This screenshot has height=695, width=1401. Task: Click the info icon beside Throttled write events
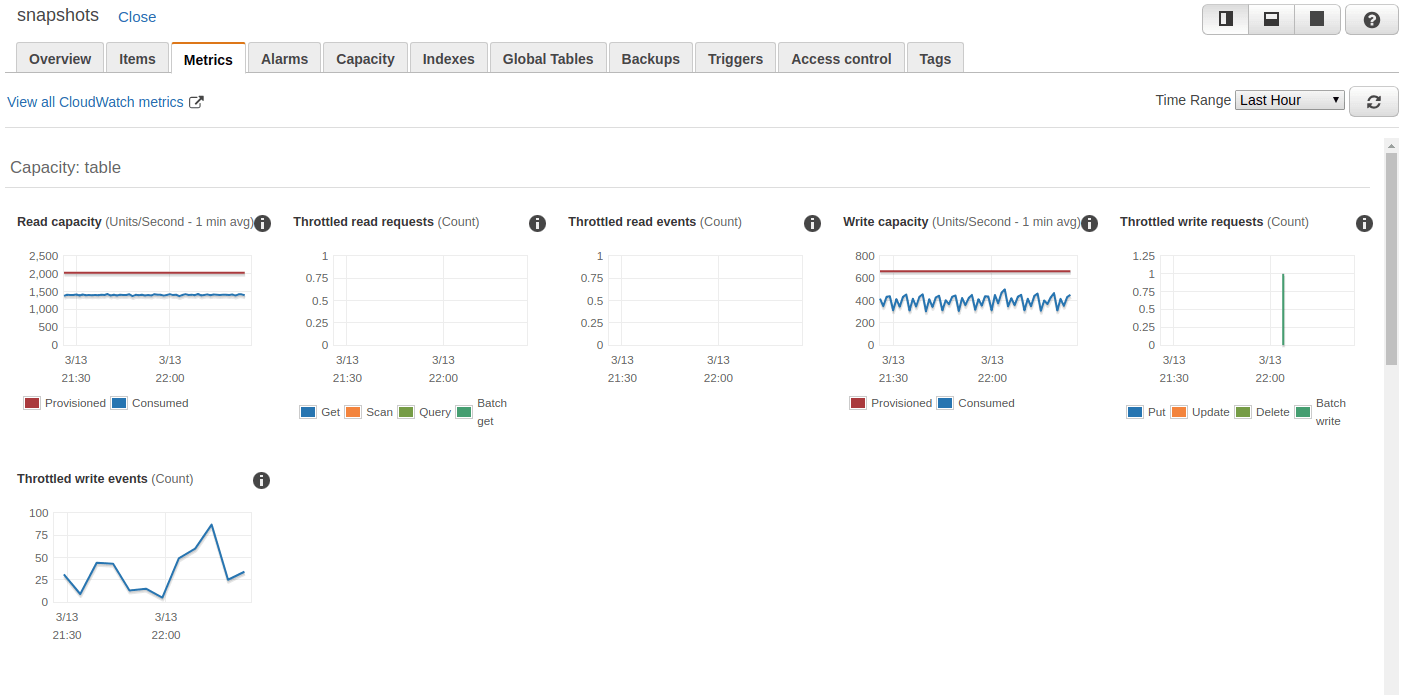[261, 480]
